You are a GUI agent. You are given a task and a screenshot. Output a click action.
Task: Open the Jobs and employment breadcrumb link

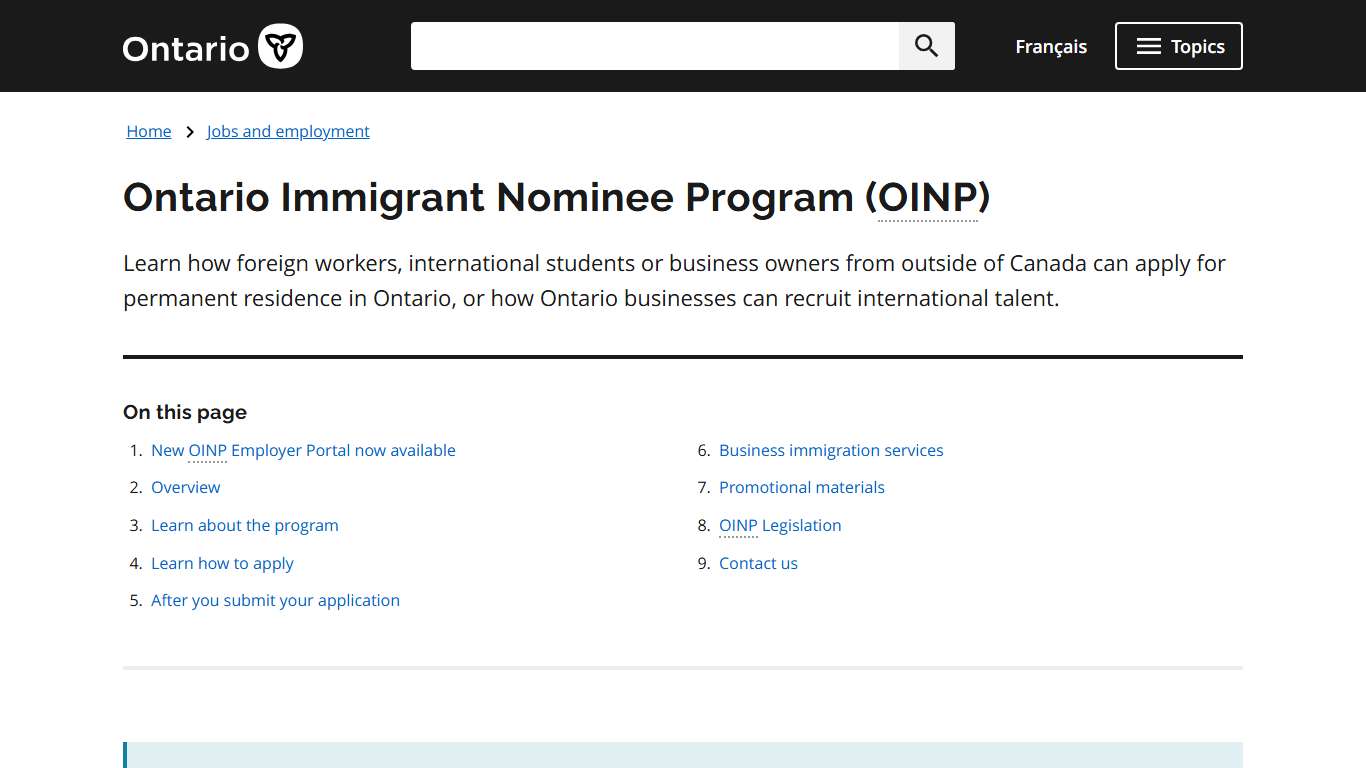(x=288, y=131)
